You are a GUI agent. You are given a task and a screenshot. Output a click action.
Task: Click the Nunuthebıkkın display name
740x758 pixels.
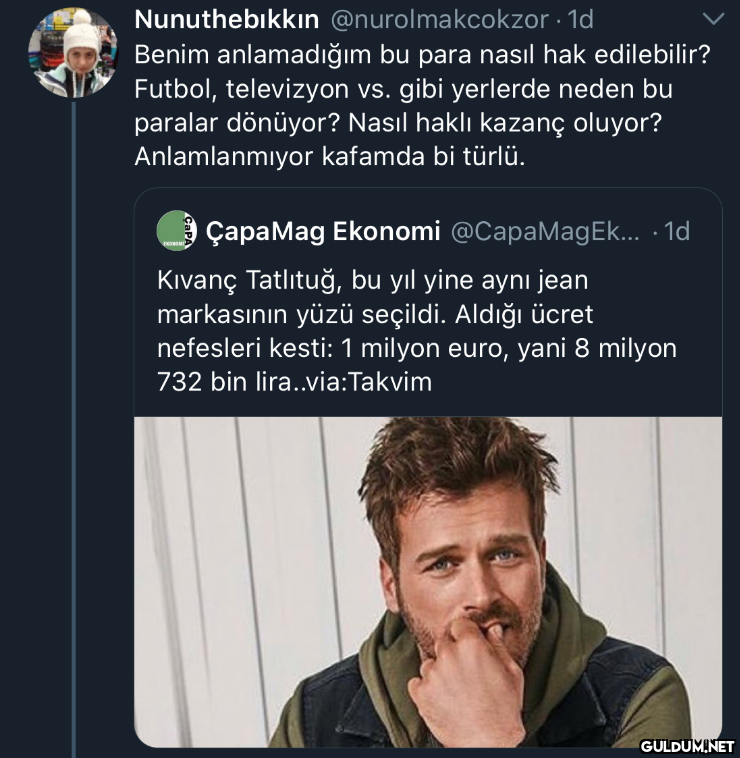point(226,19)
